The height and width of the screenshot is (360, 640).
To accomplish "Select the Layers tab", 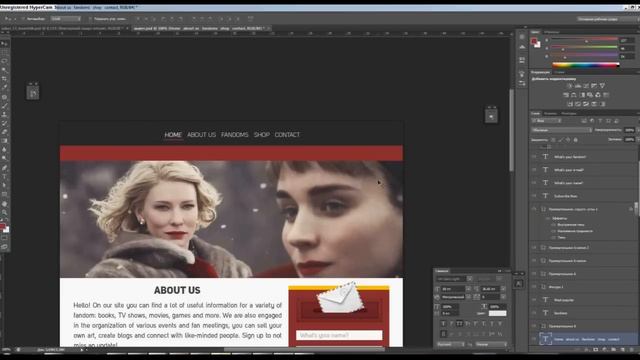I will click(x=536, y=113).
